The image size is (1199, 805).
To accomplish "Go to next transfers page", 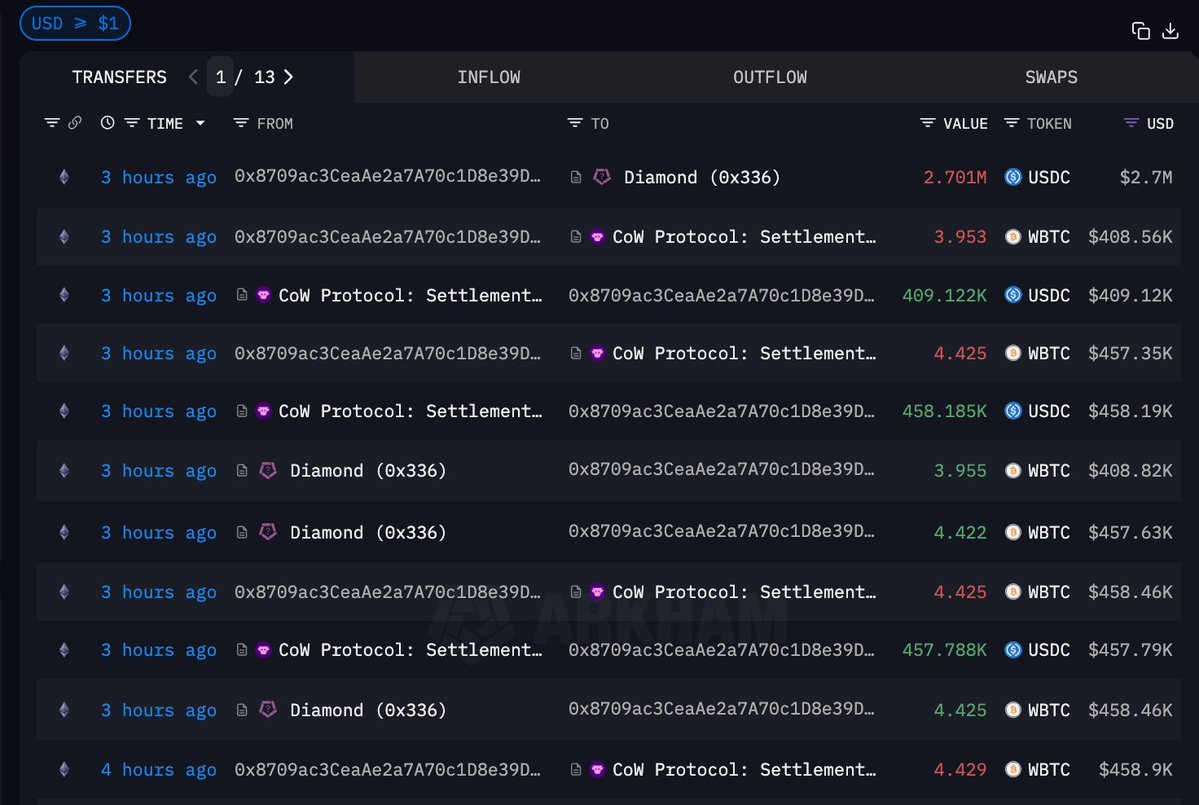I will [288, 77].
